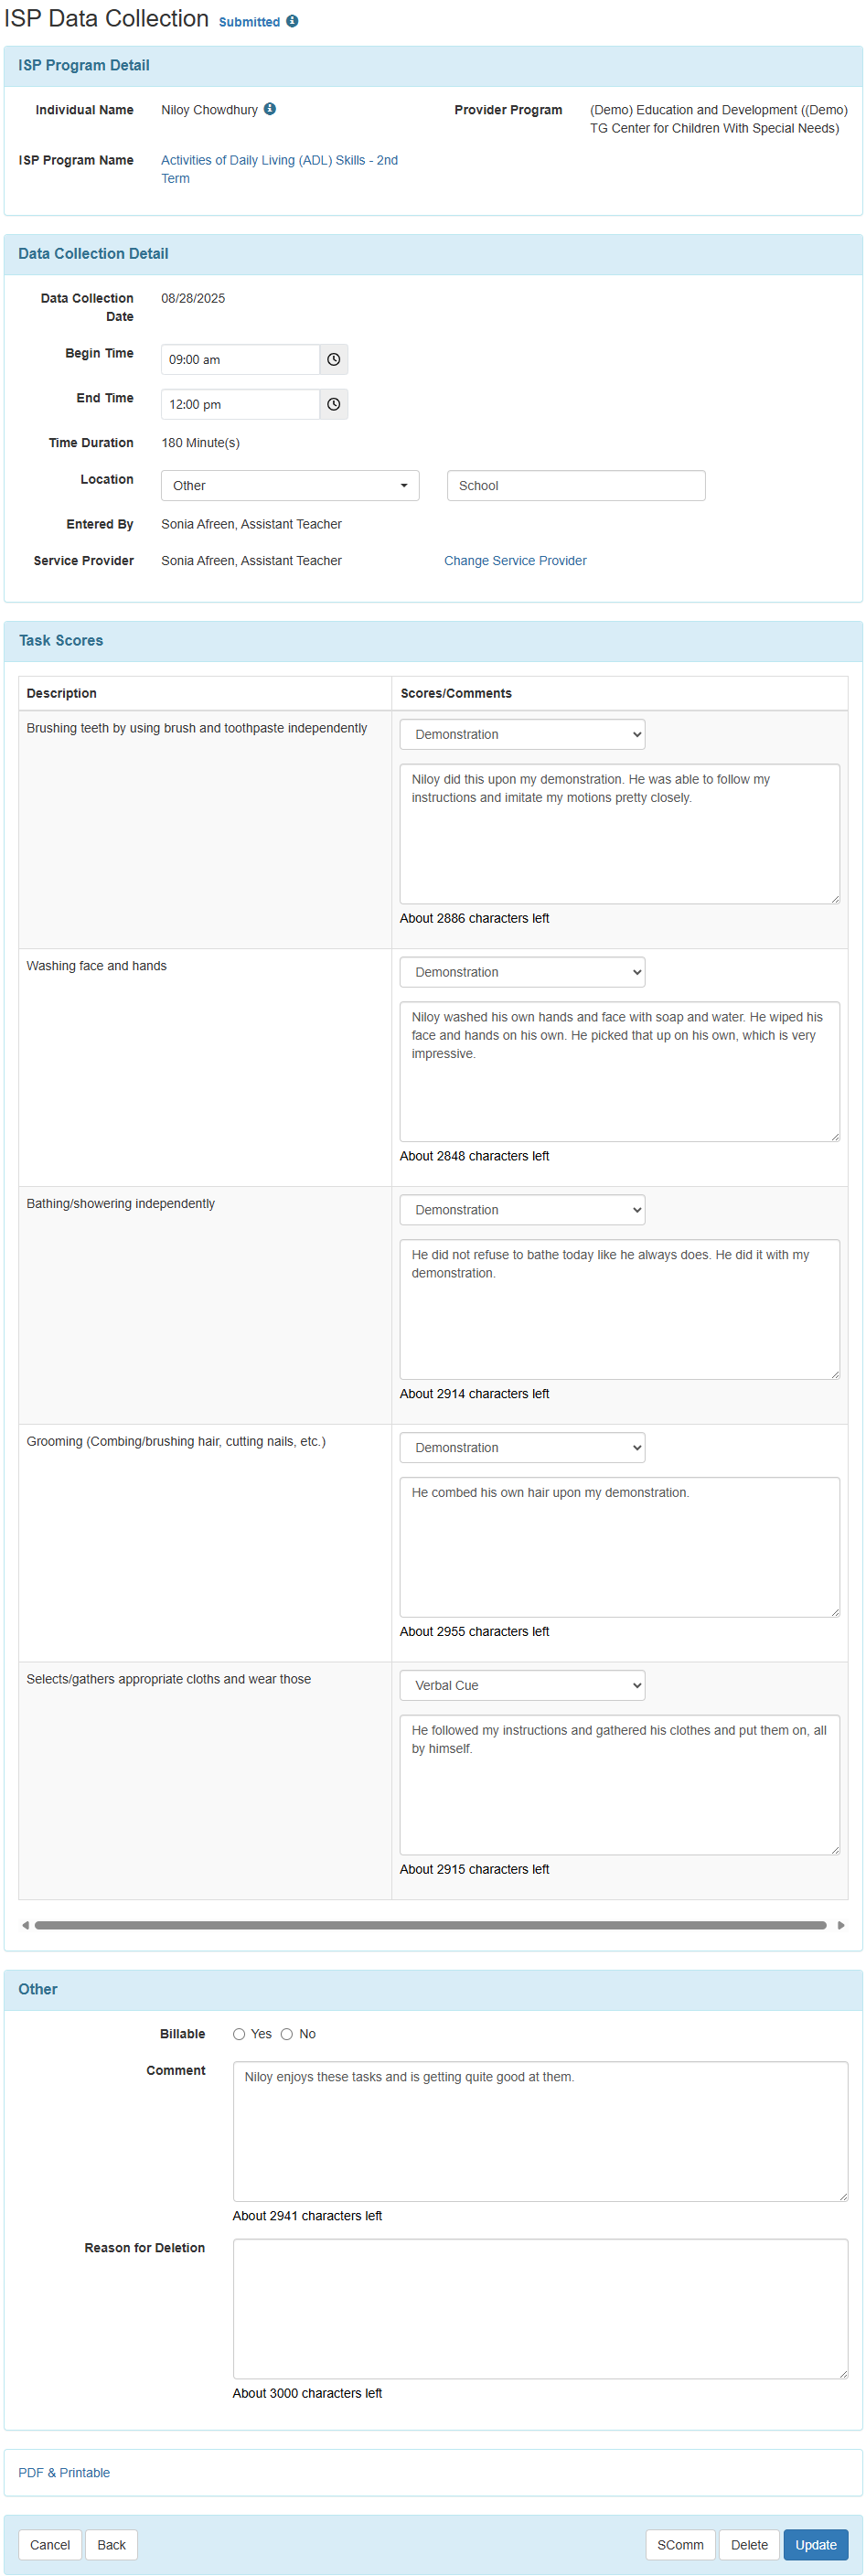Open the ISP Program Name link for ADL Skills
This screenshot has height=2576, width=866.
tap(278, 160)
